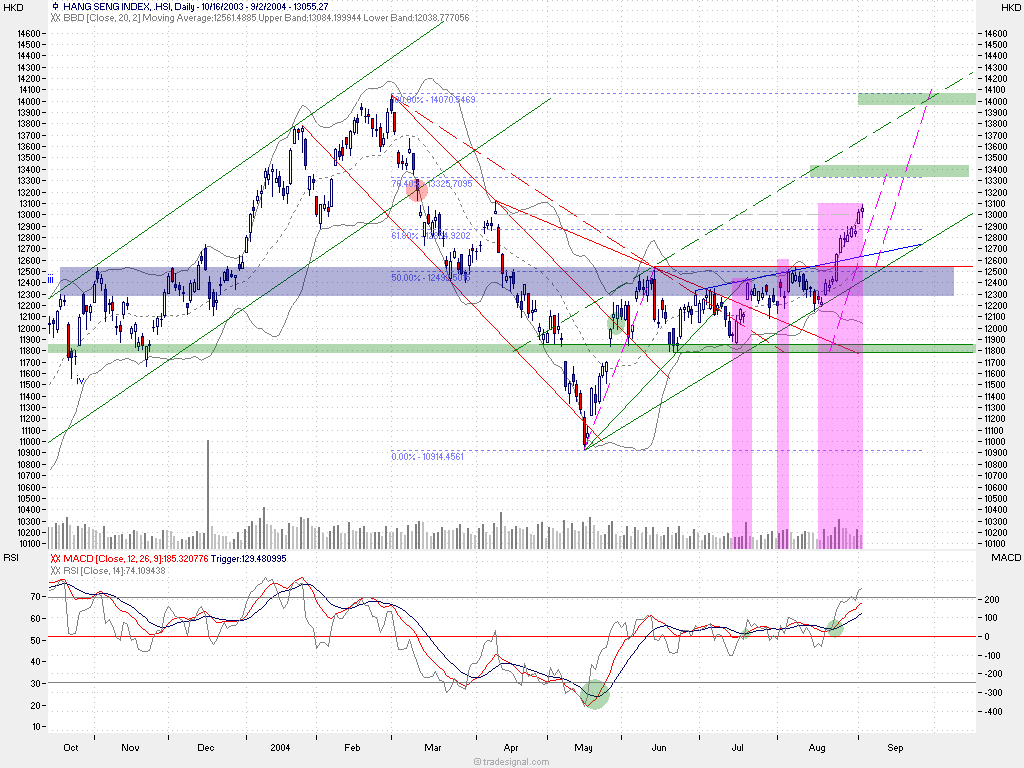
Task: Click the XX marker beside BBD indicator
Action: pos(56,18)
